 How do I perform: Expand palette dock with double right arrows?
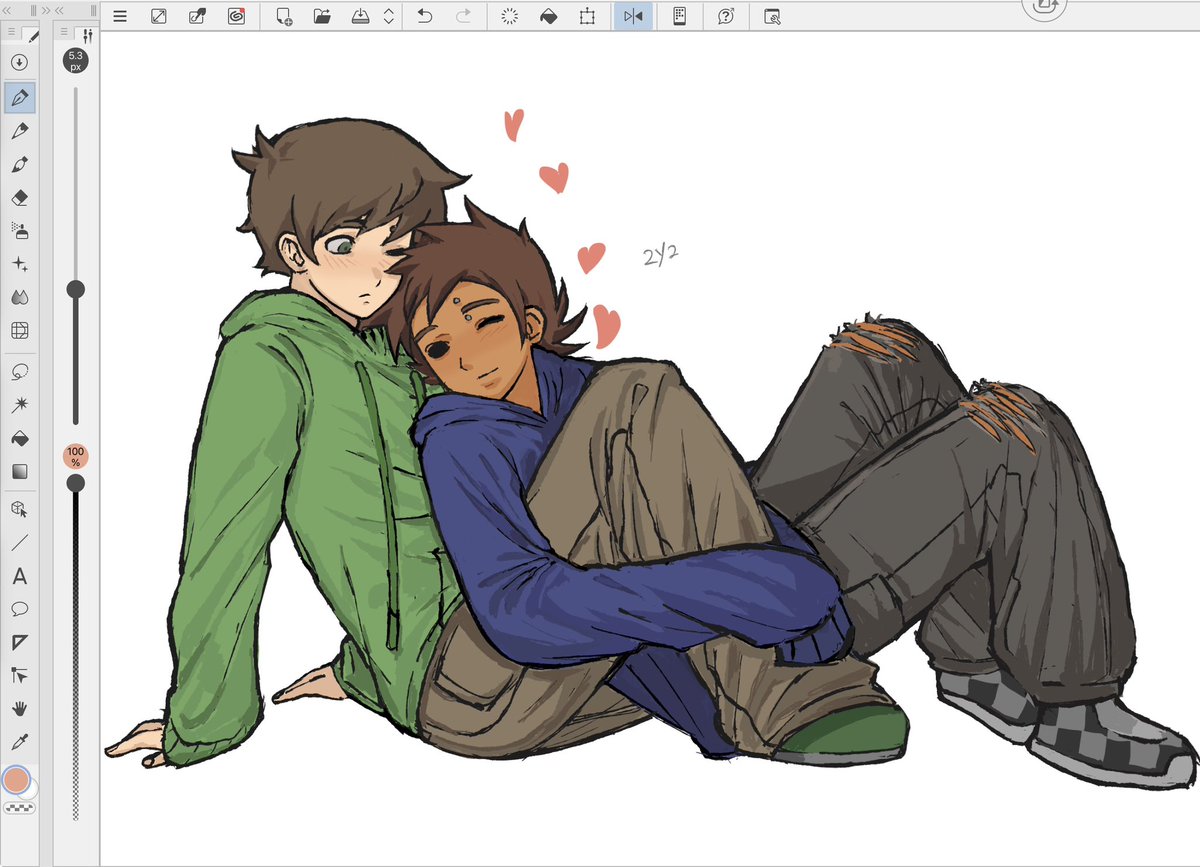(45, 11)
